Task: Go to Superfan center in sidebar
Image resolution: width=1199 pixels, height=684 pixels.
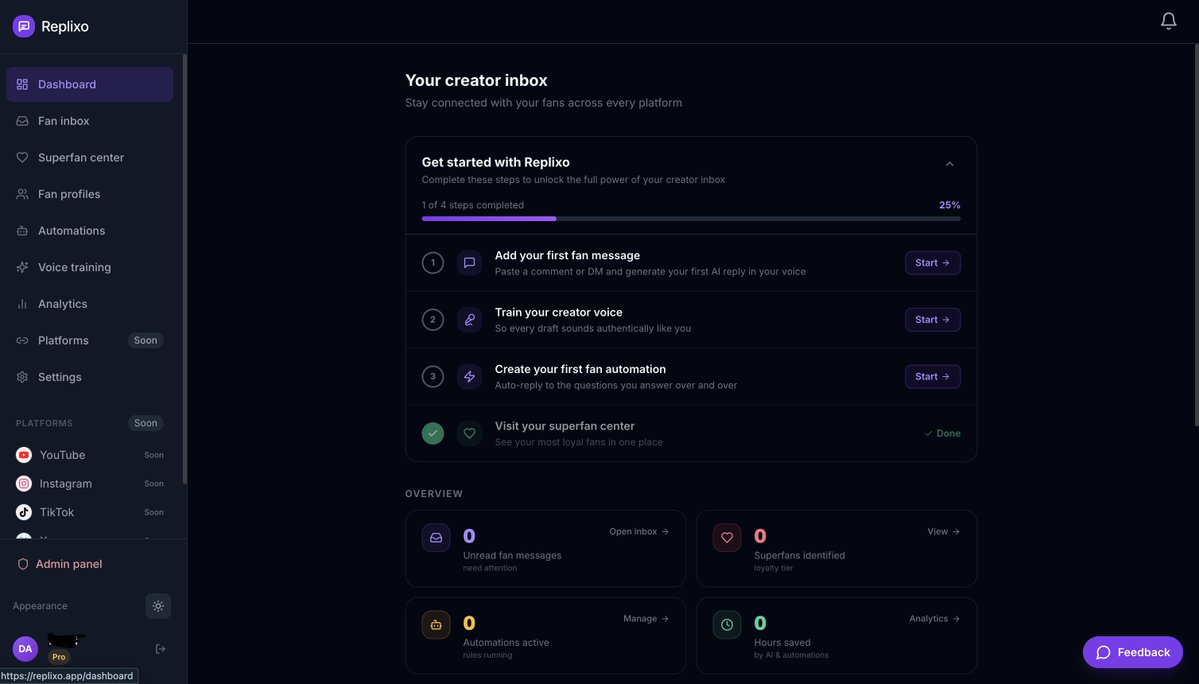Action: (x=89, y=157)
